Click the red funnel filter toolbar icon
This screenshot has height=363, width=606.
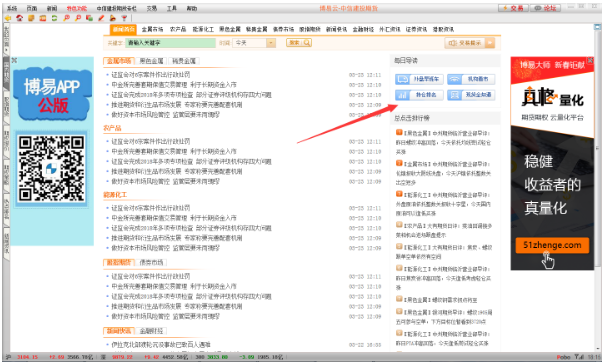pos(124,18)
